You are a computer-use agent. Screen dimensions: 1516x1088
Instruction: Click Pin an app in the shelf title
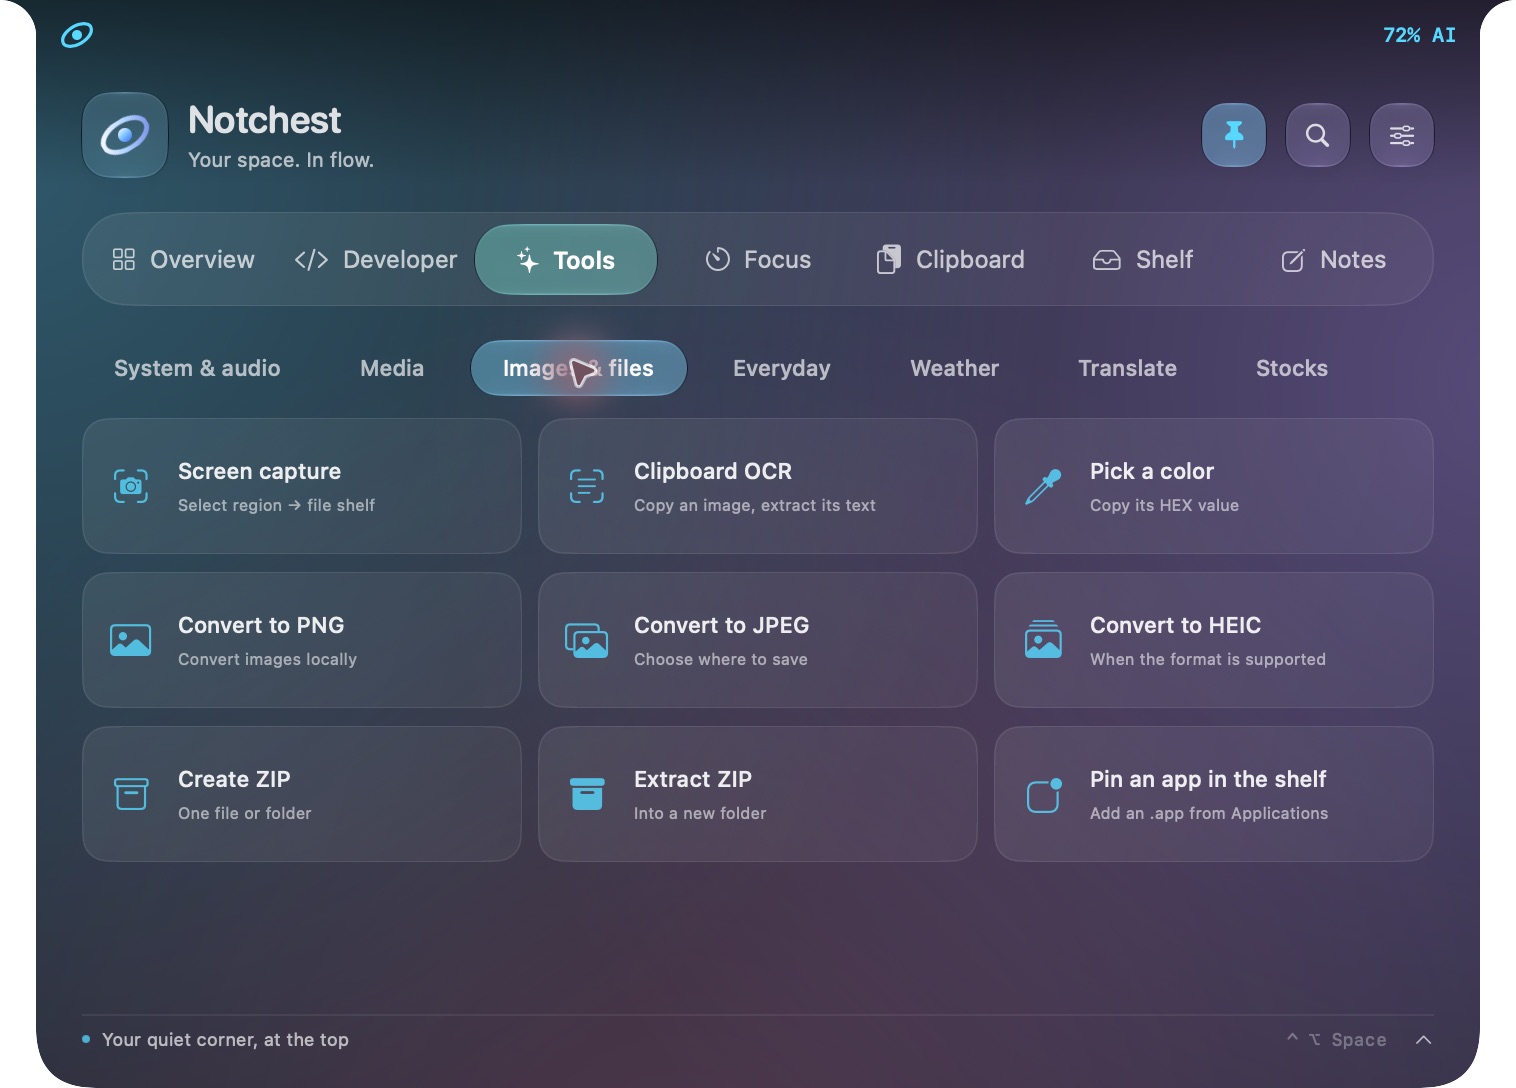pos(1208,779)
